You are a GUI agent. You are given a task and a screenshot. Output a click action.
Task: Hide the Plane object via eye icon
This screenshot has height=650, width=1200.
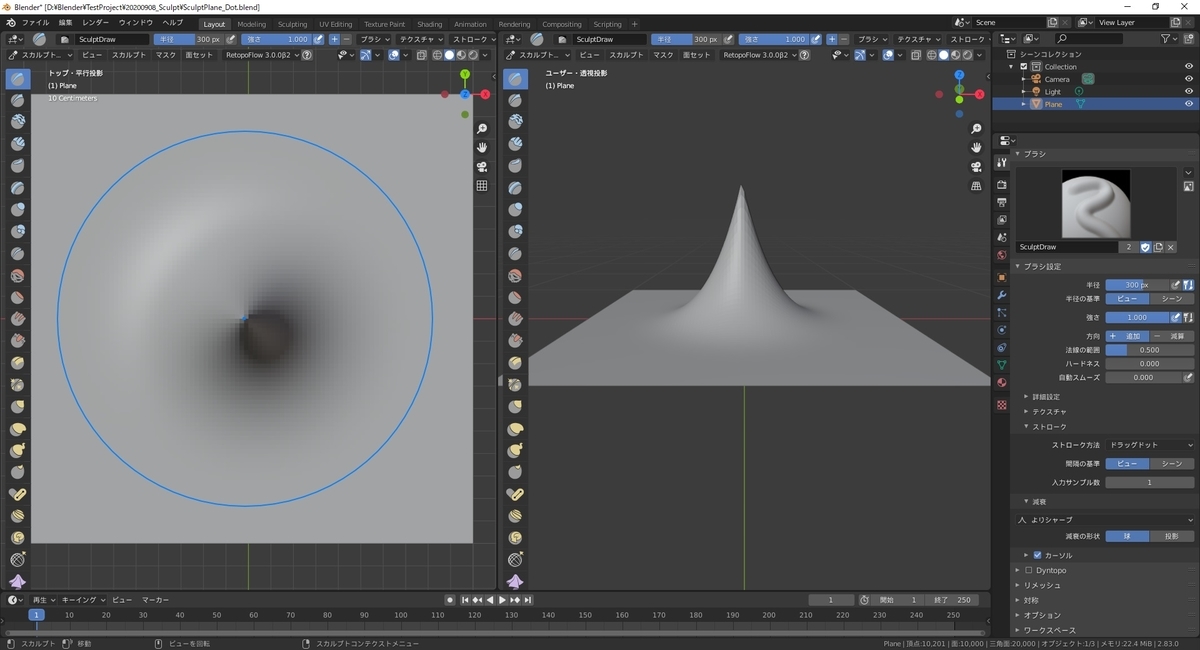pos(1189,104)
